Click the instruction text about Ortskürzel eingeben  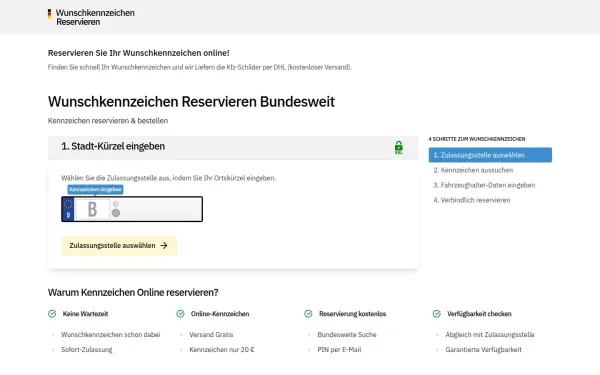[x=168, y=178]
